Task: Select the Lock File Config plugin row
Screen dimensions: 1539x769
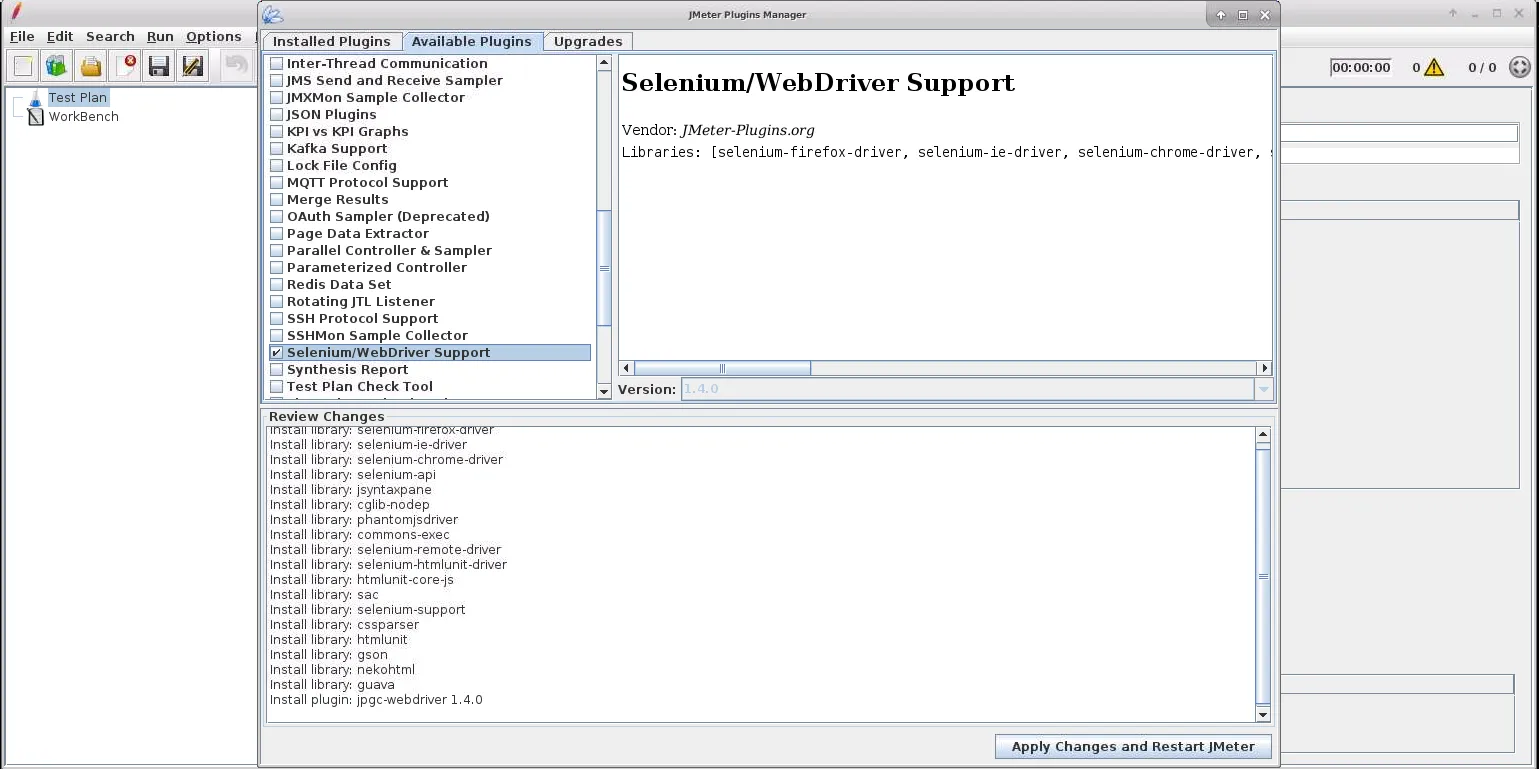Action: (x=430, y=166)
